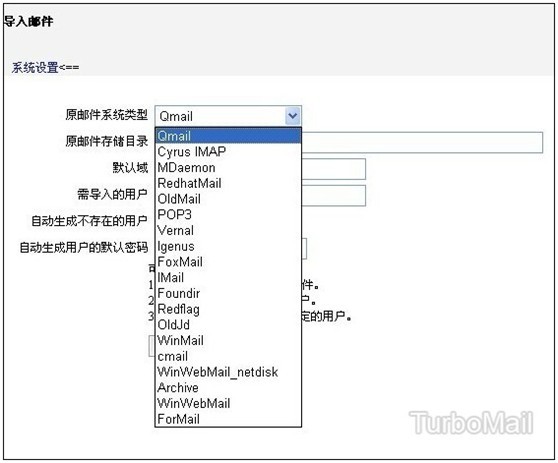Select OldMail option
Screen dimensions: 558x463
[x=228, y=199]
